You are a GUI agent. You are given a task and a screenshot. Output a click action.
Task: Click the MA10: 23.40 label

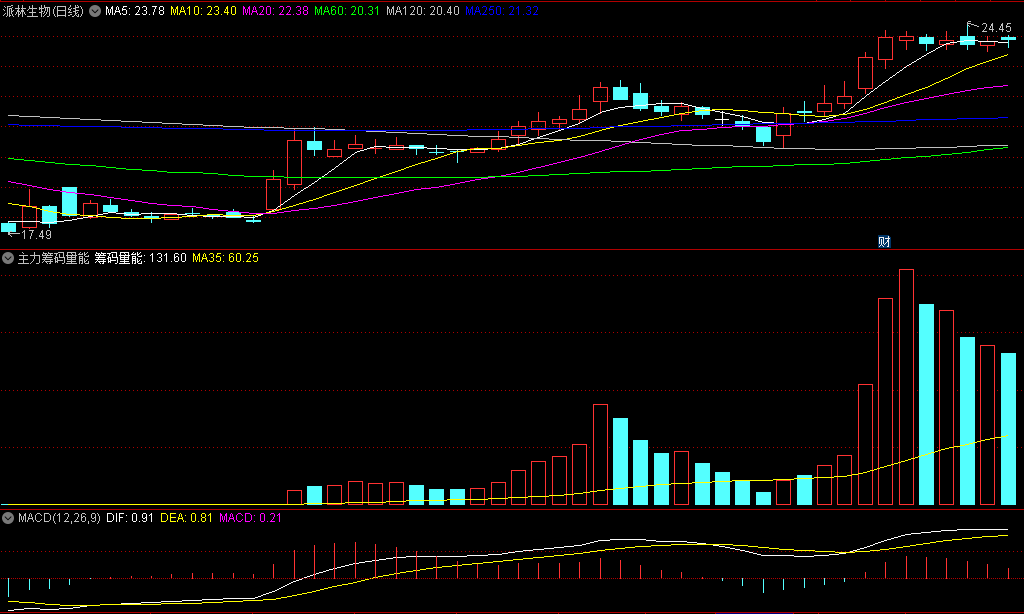click(x=203, y=11)
